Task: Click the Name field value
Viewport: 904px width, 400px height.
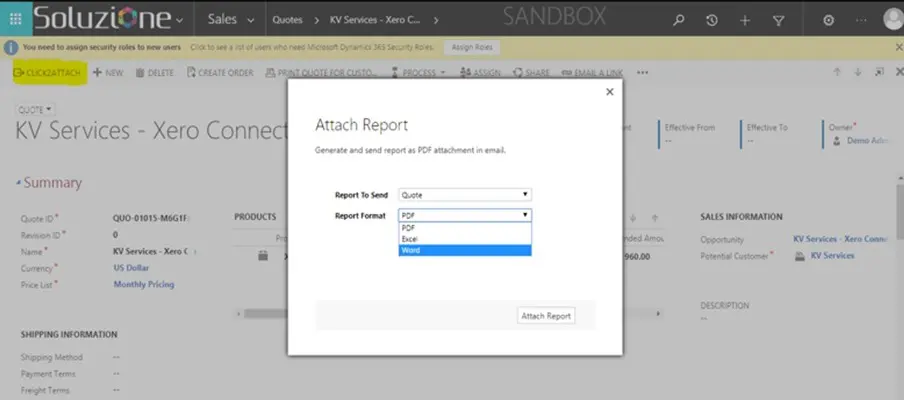Action: [x=151, y=251]
